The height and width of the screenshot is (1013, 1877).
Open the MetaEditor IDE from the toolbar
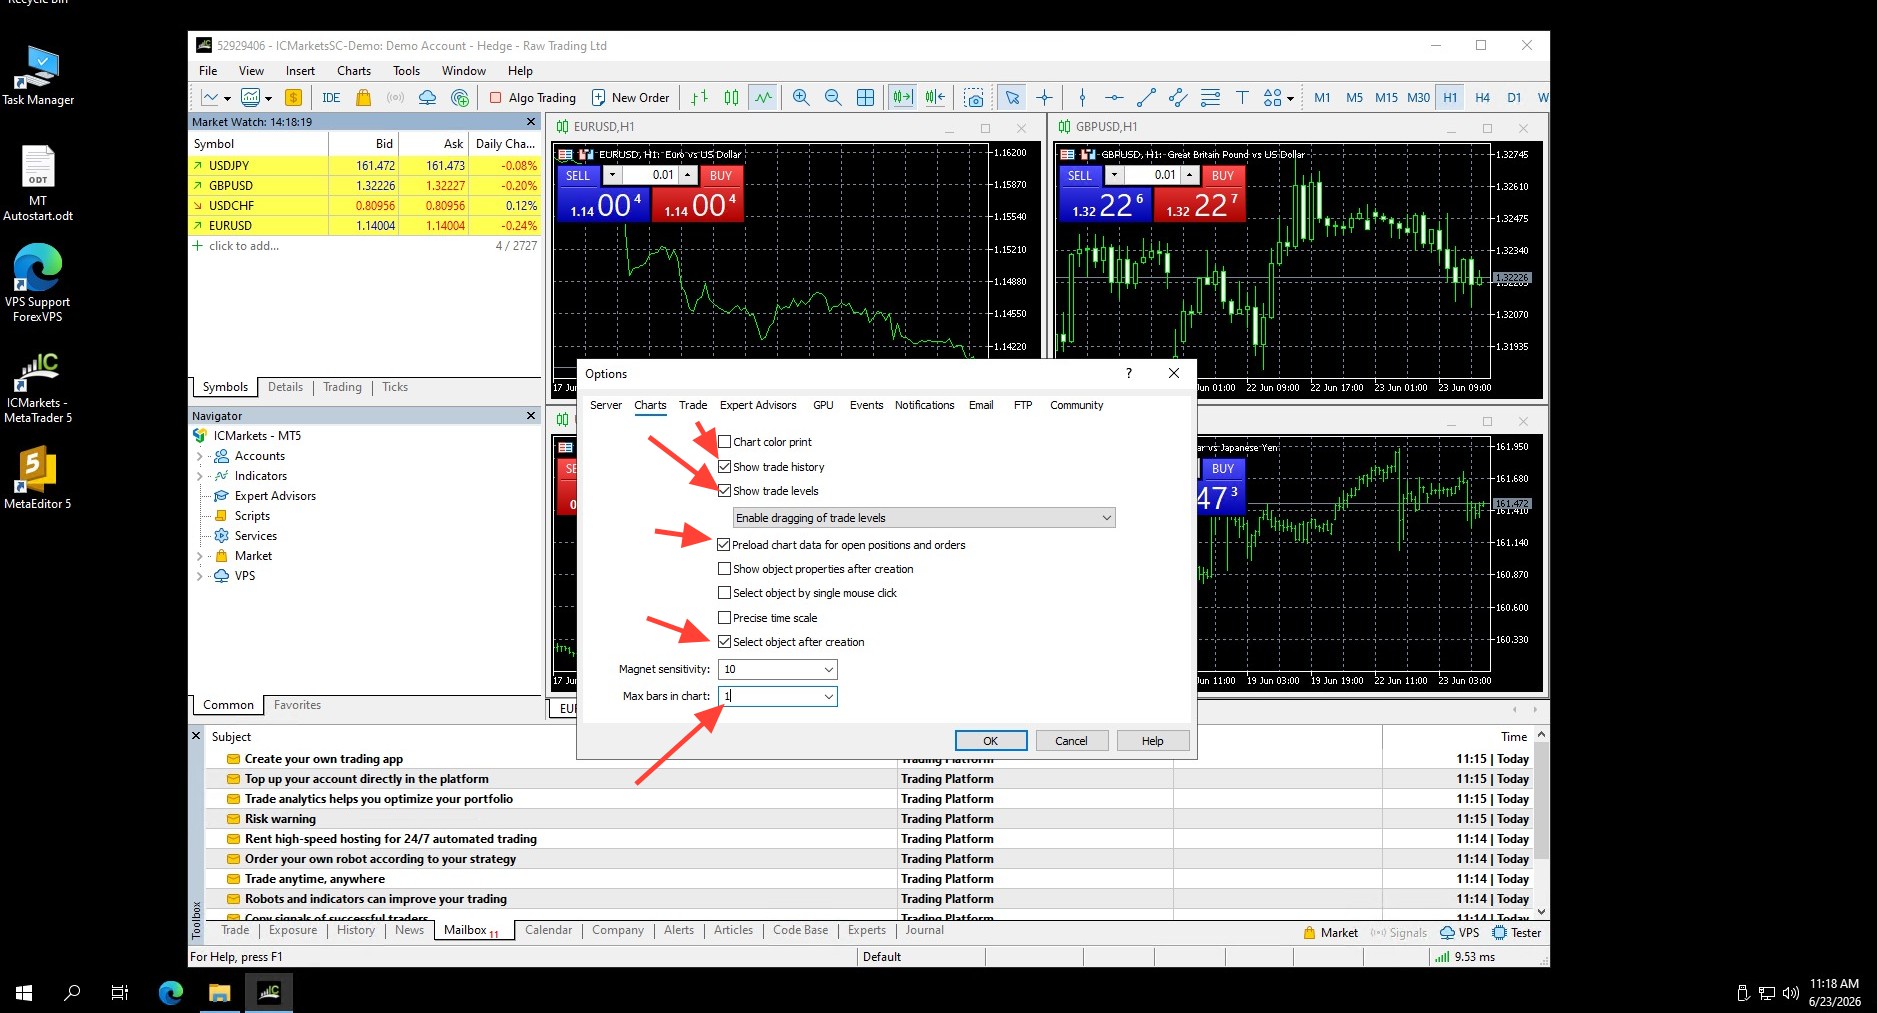(331, 97)
